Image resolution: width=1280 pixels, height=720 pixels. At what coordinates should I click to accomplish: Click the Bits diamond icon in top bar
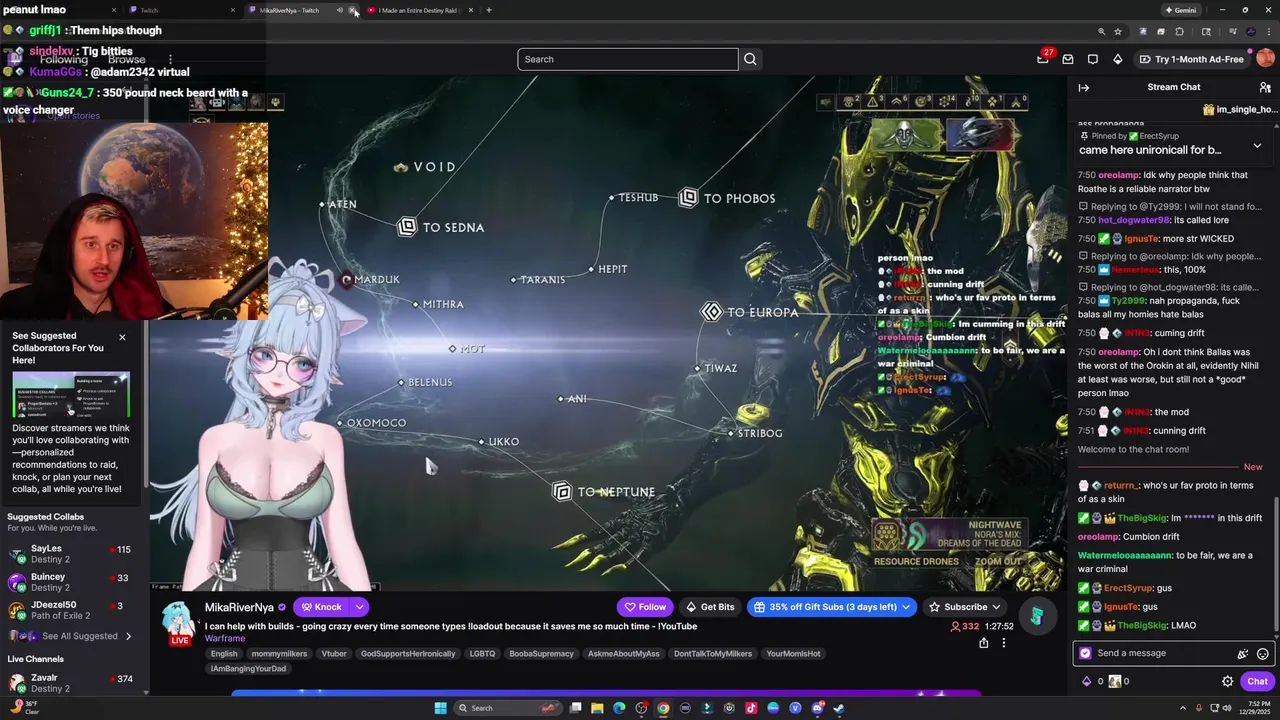click(x=1118, y=59)
